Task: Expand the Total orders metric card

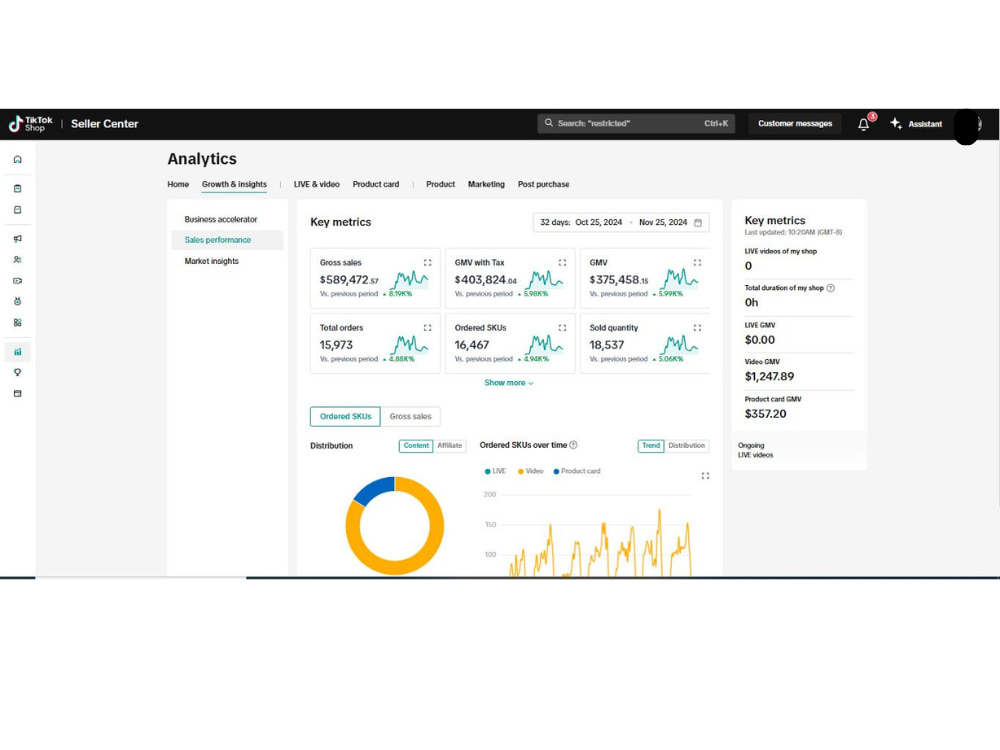Action: point(427,328)
